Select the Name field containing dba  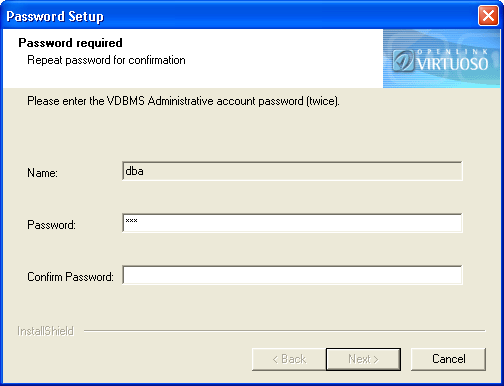(292, 171)
